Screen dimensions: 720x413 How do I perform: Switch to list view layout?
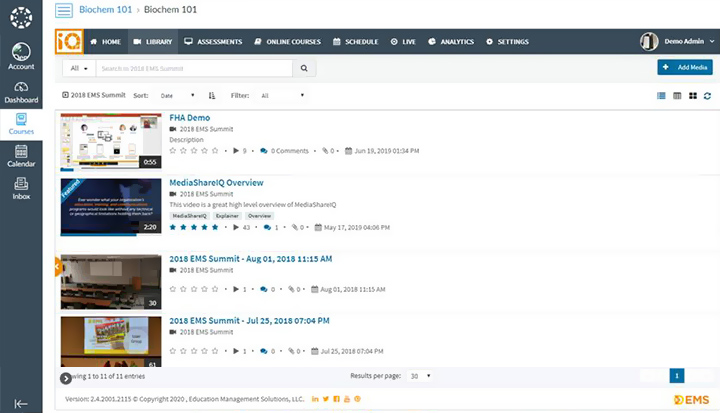click(x=661, y=96)
